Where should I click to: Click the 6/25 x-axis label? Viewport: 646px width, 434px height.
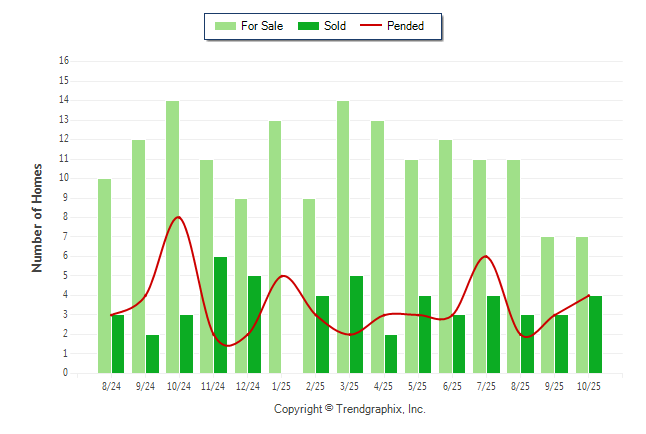pyautogui.click(x=452, y=385)
